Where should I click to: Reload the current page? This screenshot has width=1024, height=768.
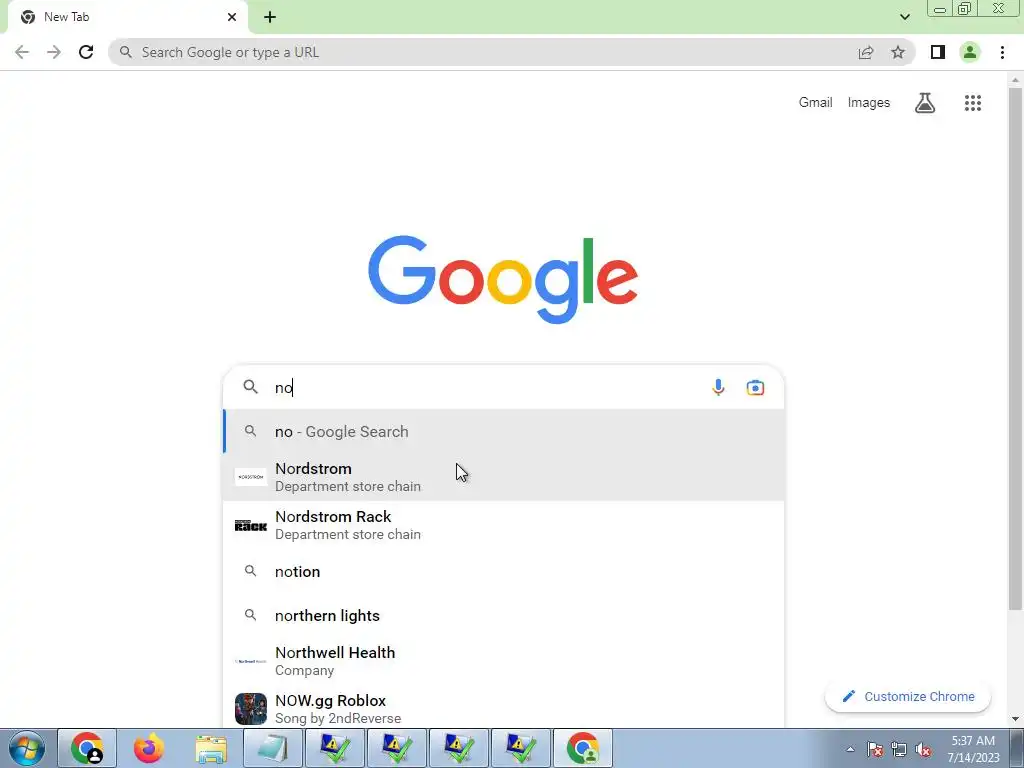point(86,52)
